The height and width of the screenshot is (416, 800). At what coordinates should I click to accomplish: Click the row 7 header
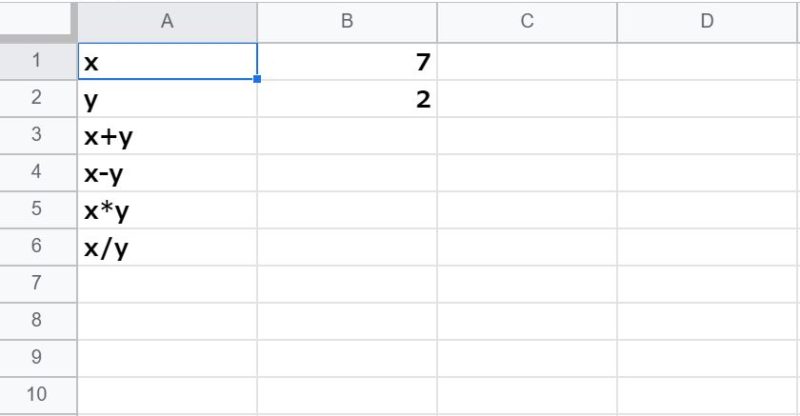[x=37, y=285]
